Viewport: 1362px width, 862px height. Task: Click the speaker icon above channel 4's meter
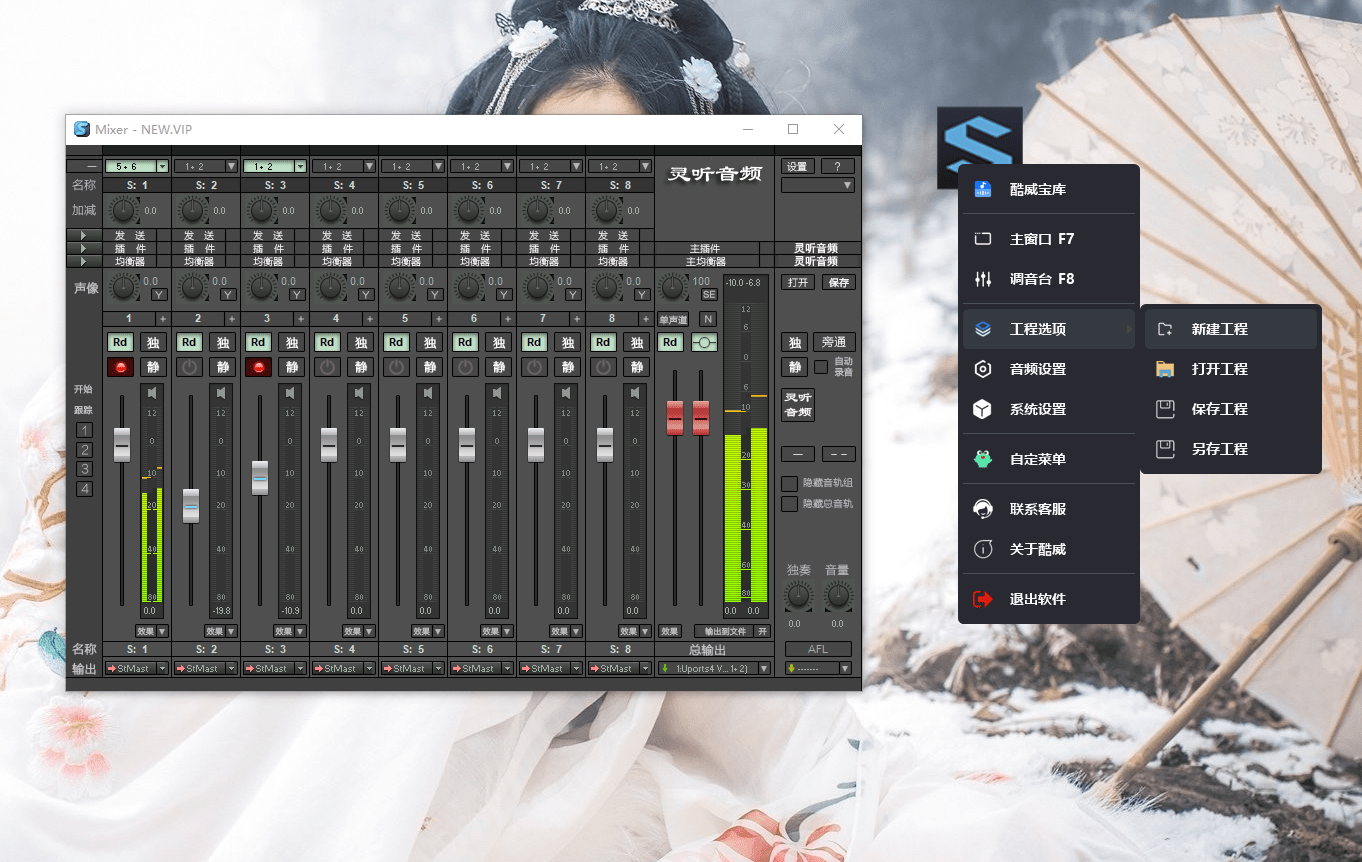pyautogui.click(x=358, y=393)
